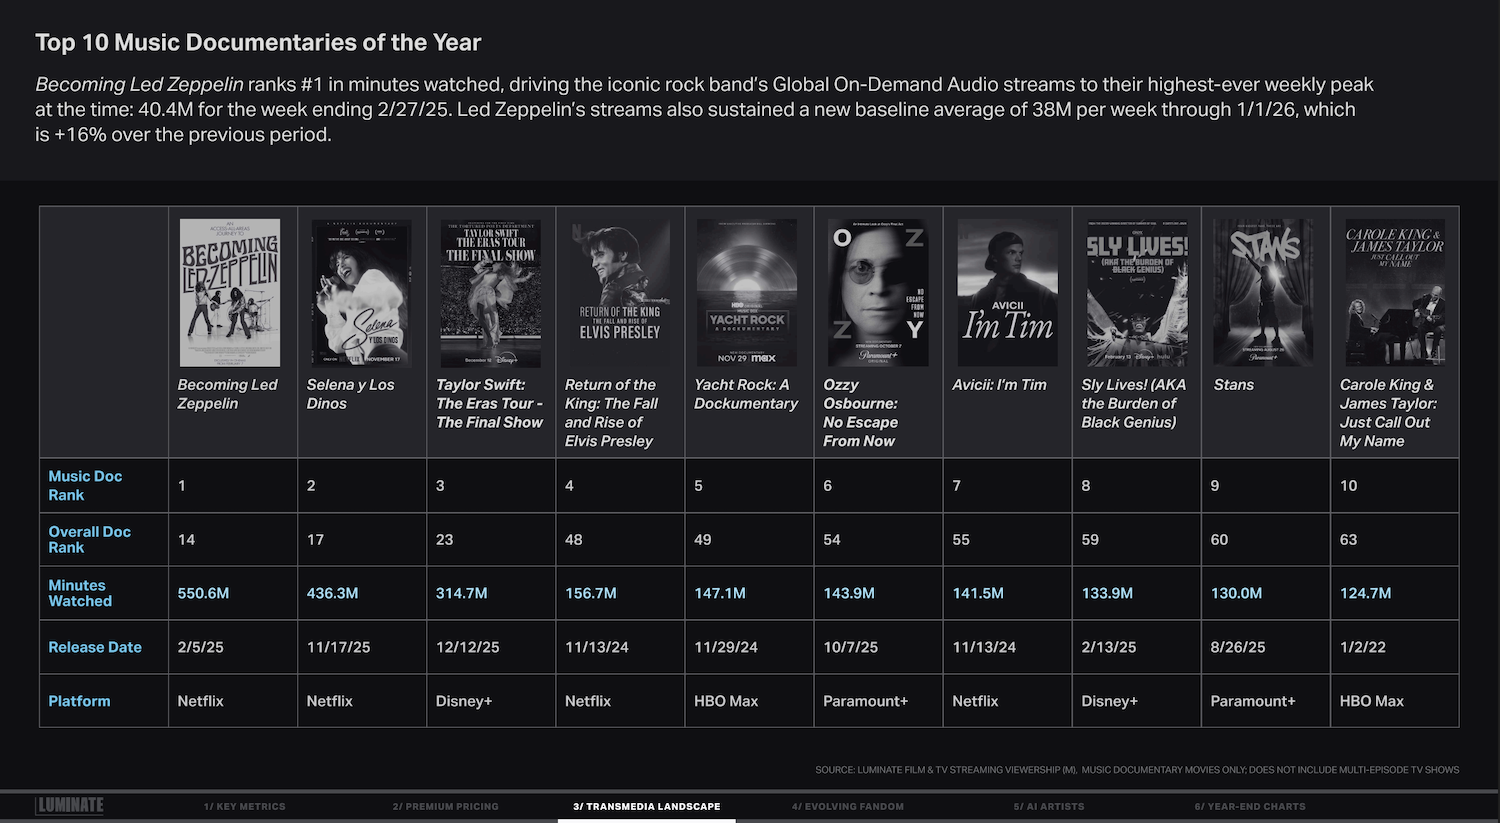Switch to Premium Pricing tab
This screenshot has width=1500, height=823.
coord(445,806)
